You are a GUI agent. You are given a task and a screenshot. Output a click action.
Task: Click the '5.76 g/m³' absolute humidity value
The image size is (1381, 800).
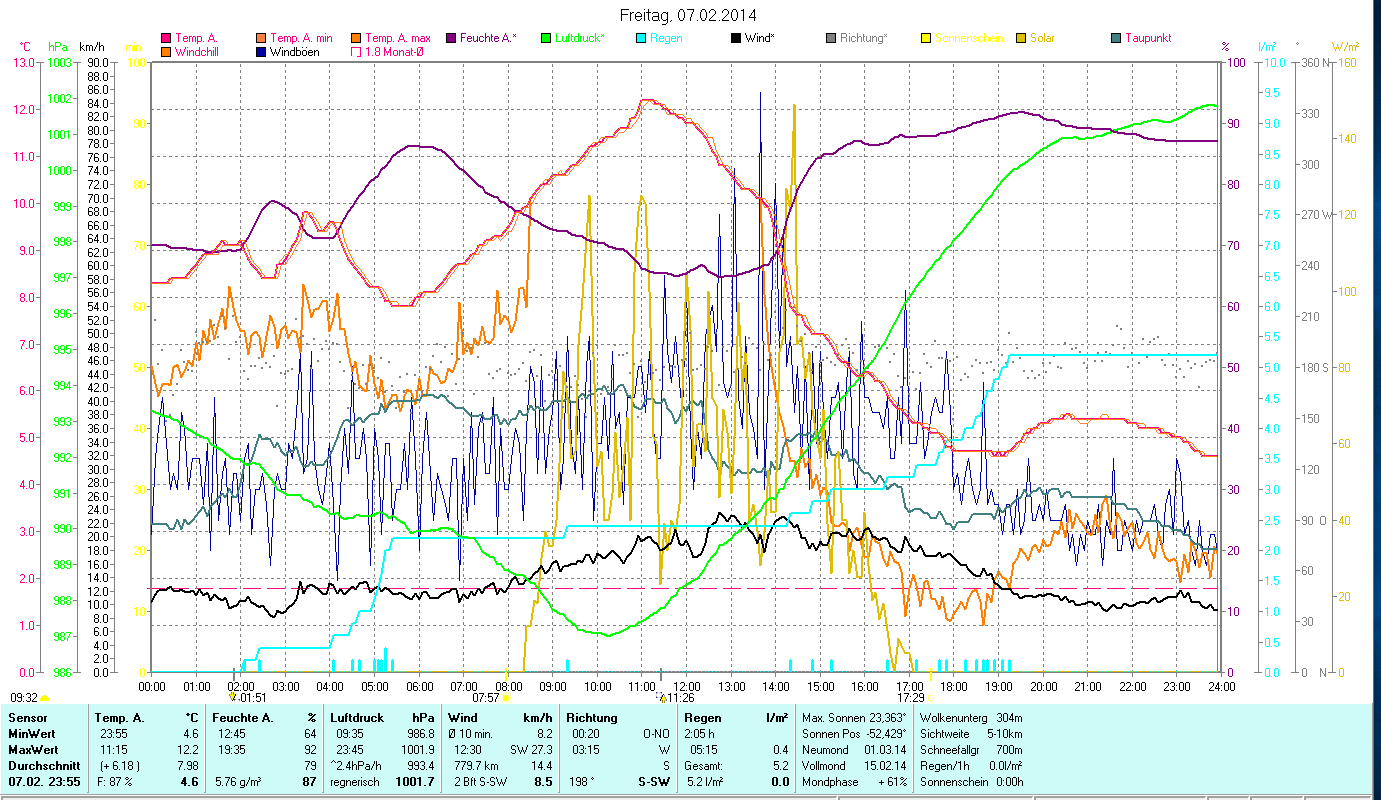(x=240, y=782)
